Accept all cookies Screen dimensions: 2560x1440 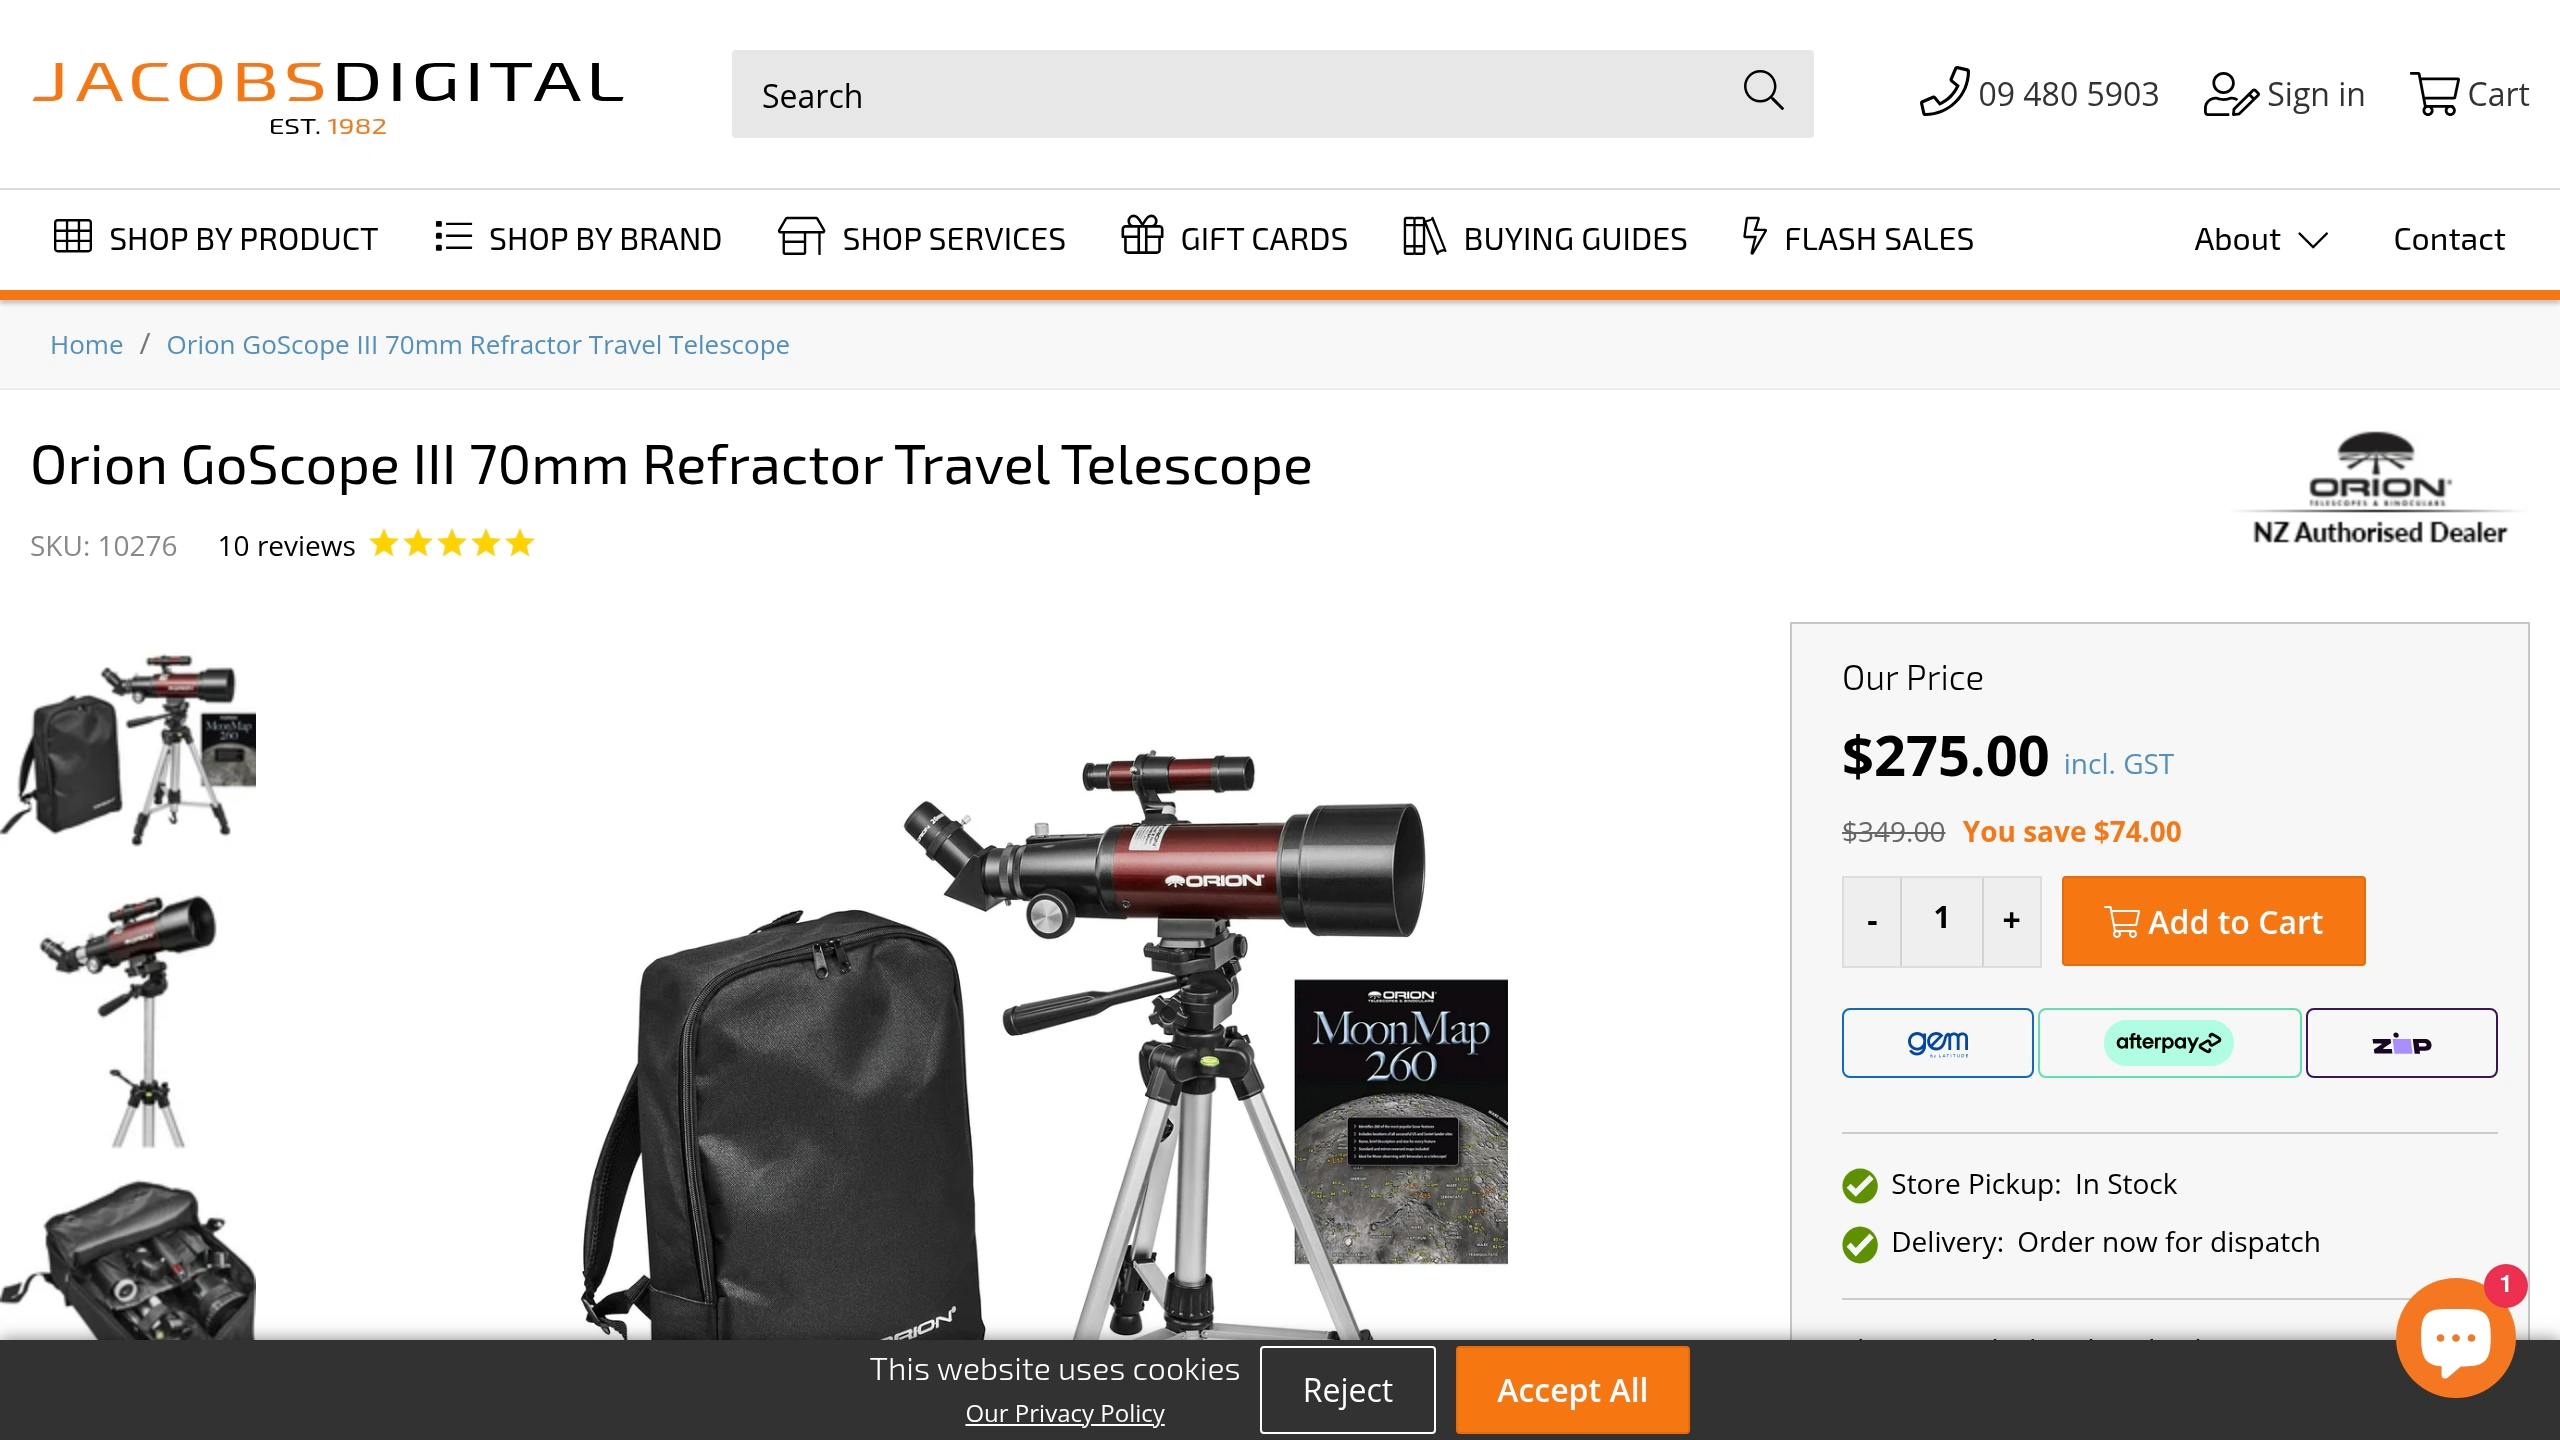point(1572,1390)
